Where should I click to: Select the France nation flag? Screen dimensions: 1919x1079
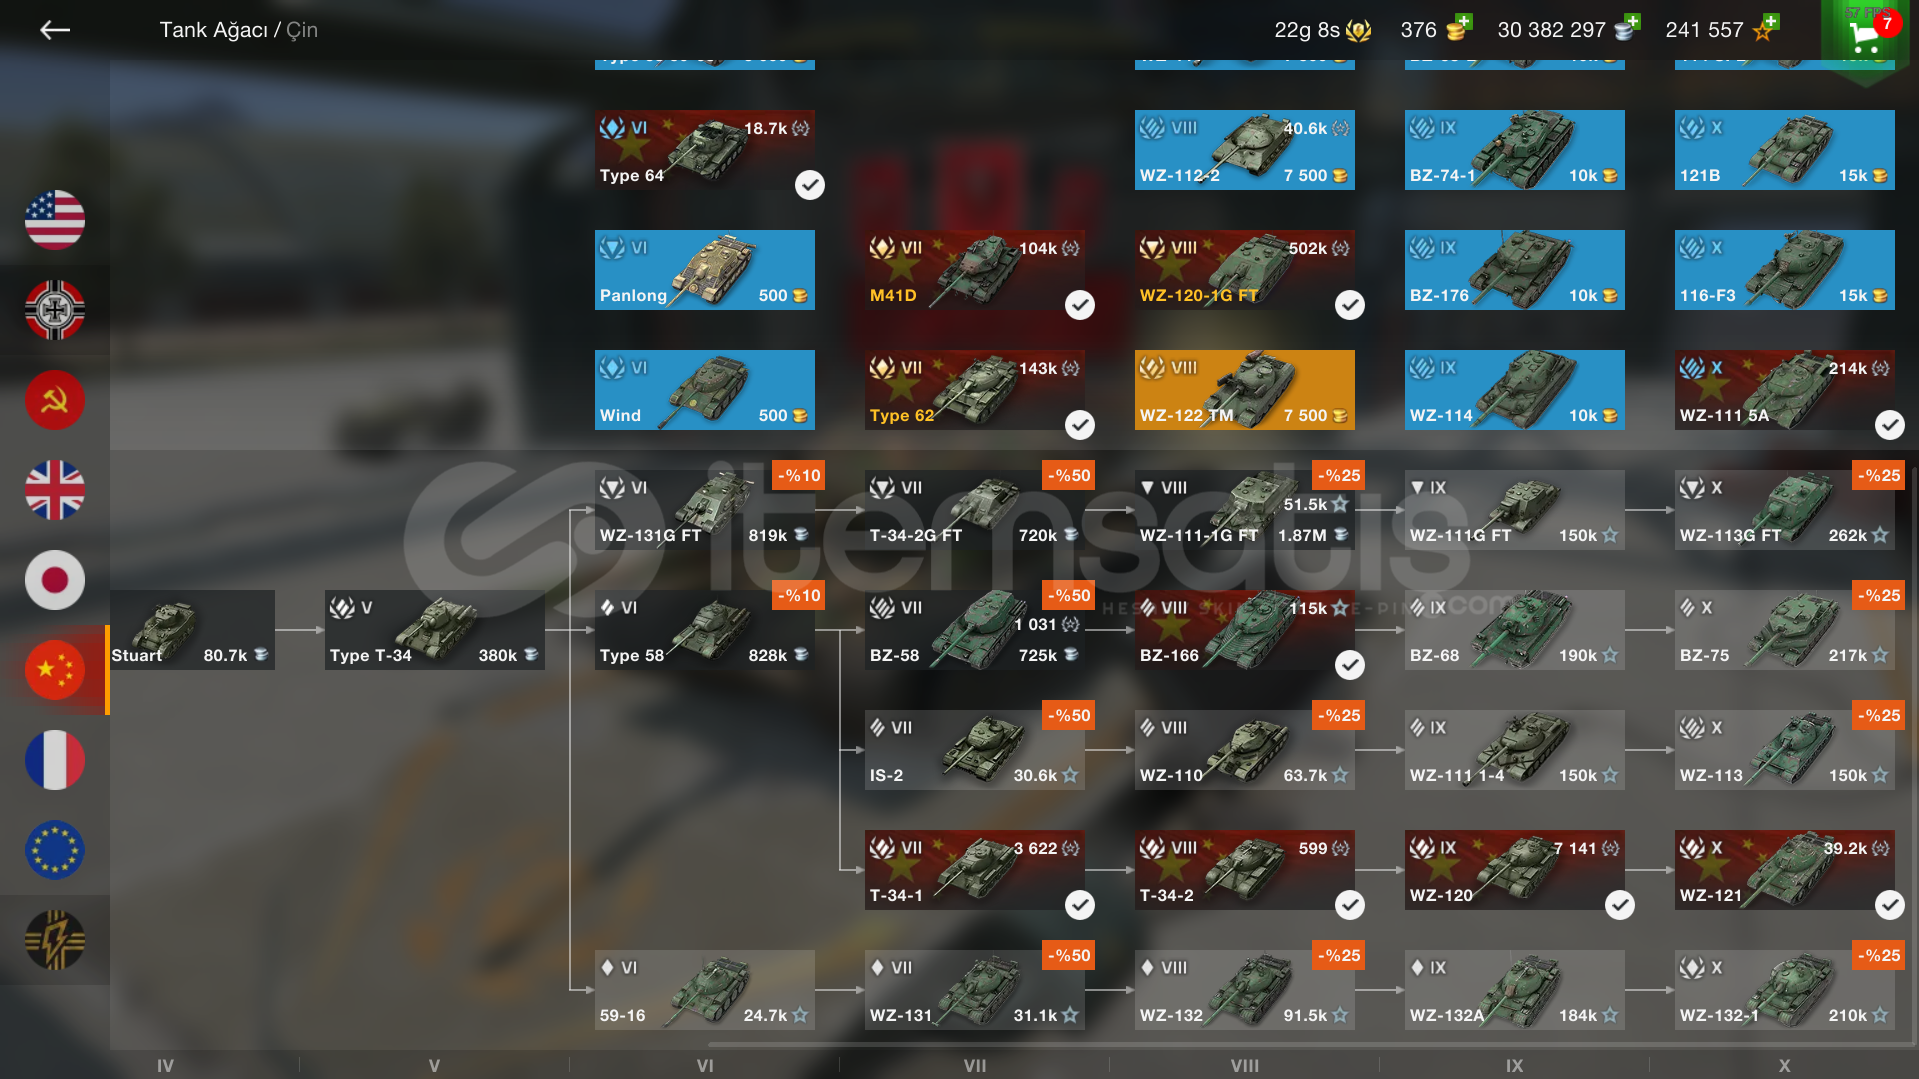[55, 760]
